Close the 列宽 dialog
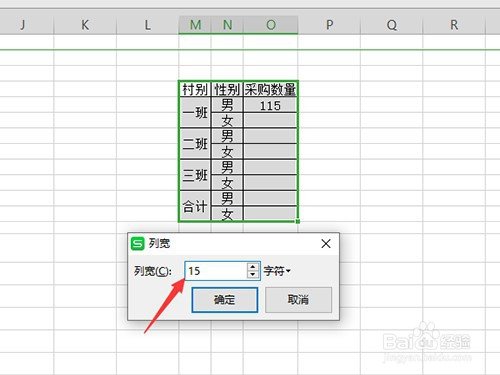Screen dimensions: 500x375 pos(326,244)
